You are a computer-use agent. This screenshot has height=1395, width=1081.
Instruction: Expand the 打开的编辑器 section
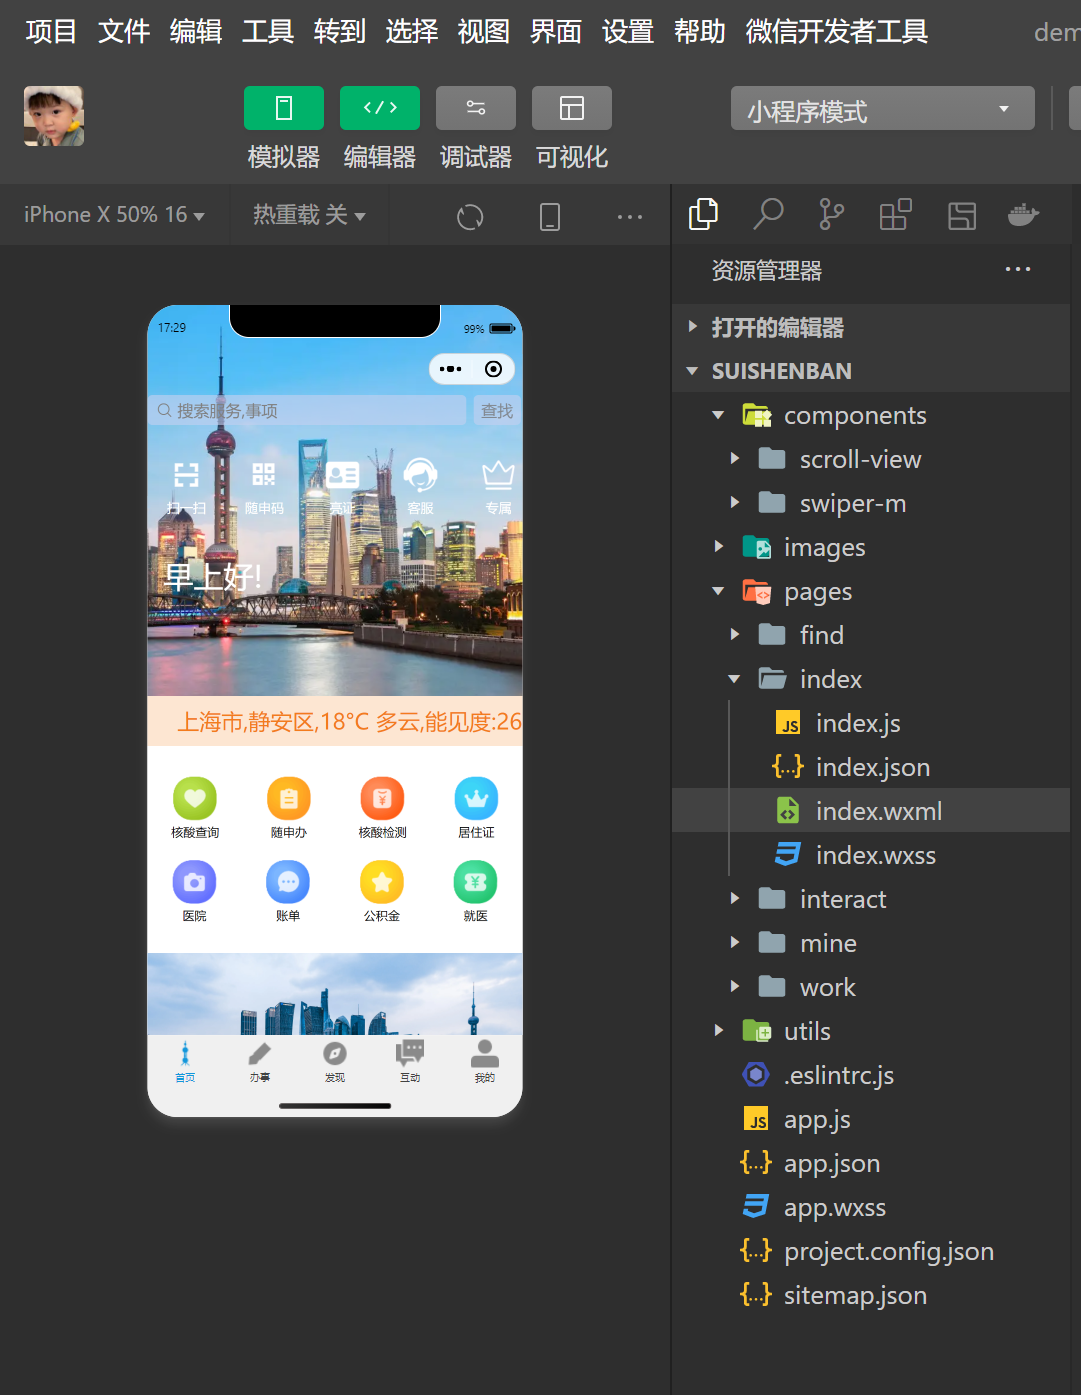pos(871,327)
